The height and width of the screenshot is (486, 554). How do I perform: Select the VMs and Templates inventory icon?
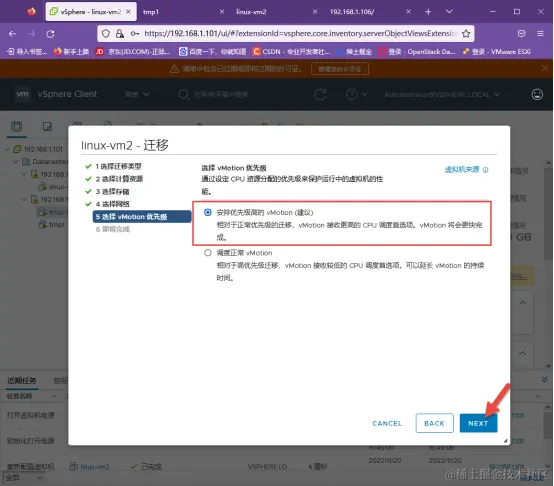[x=47, y=126]
